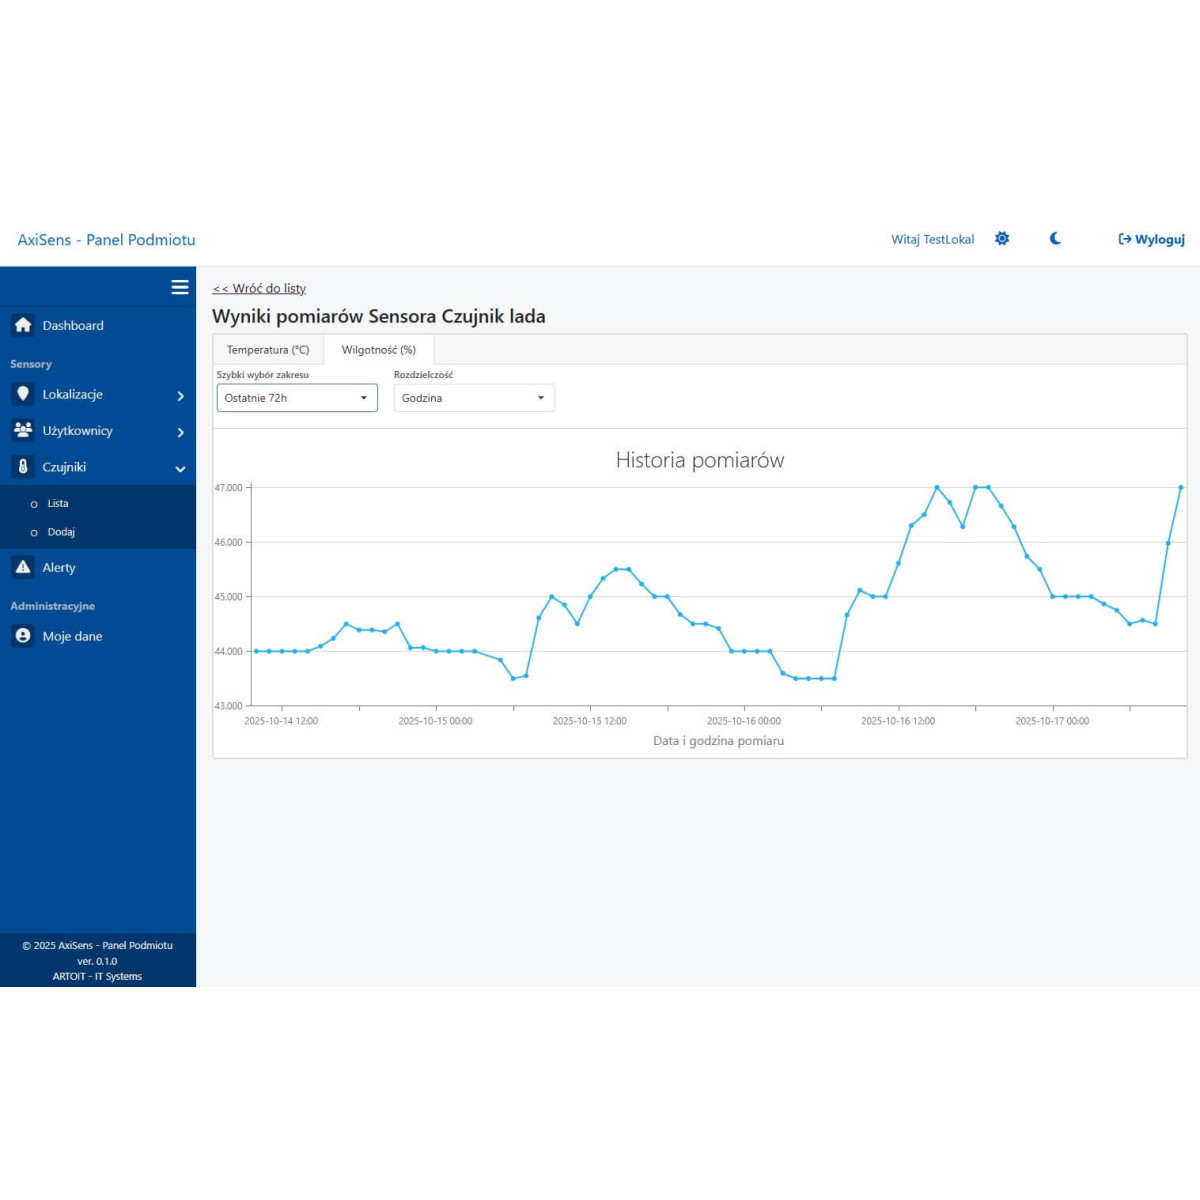
Task: Collapse the Czujniki submenu chevron
Action: click(180, 468)
